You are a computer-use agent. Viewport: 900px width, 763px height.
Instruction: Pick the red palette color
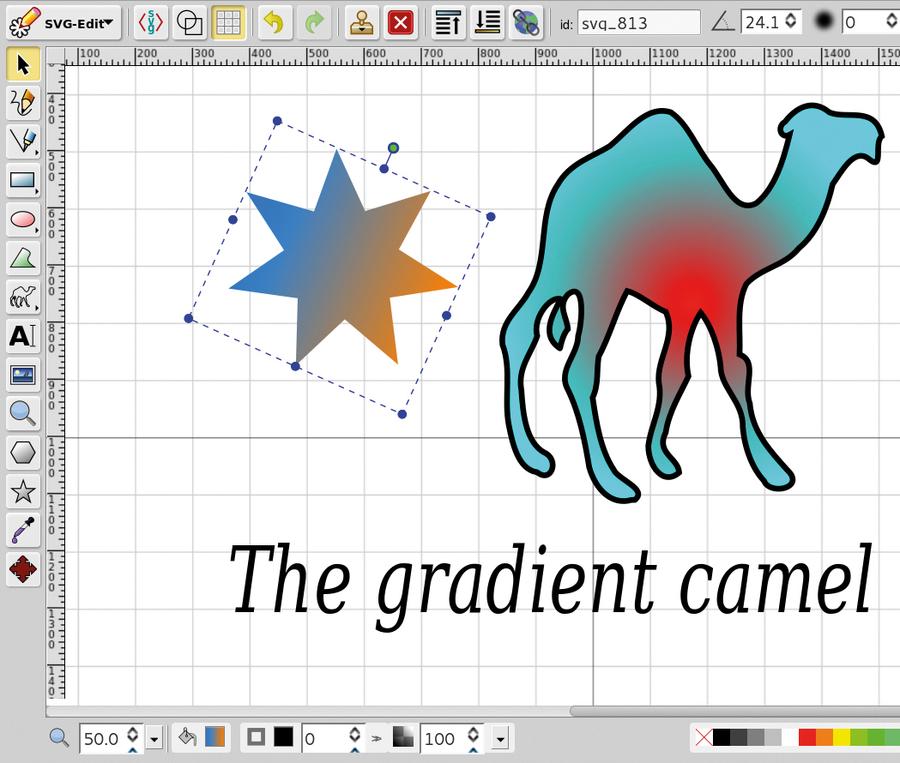(x=807, y=738)
